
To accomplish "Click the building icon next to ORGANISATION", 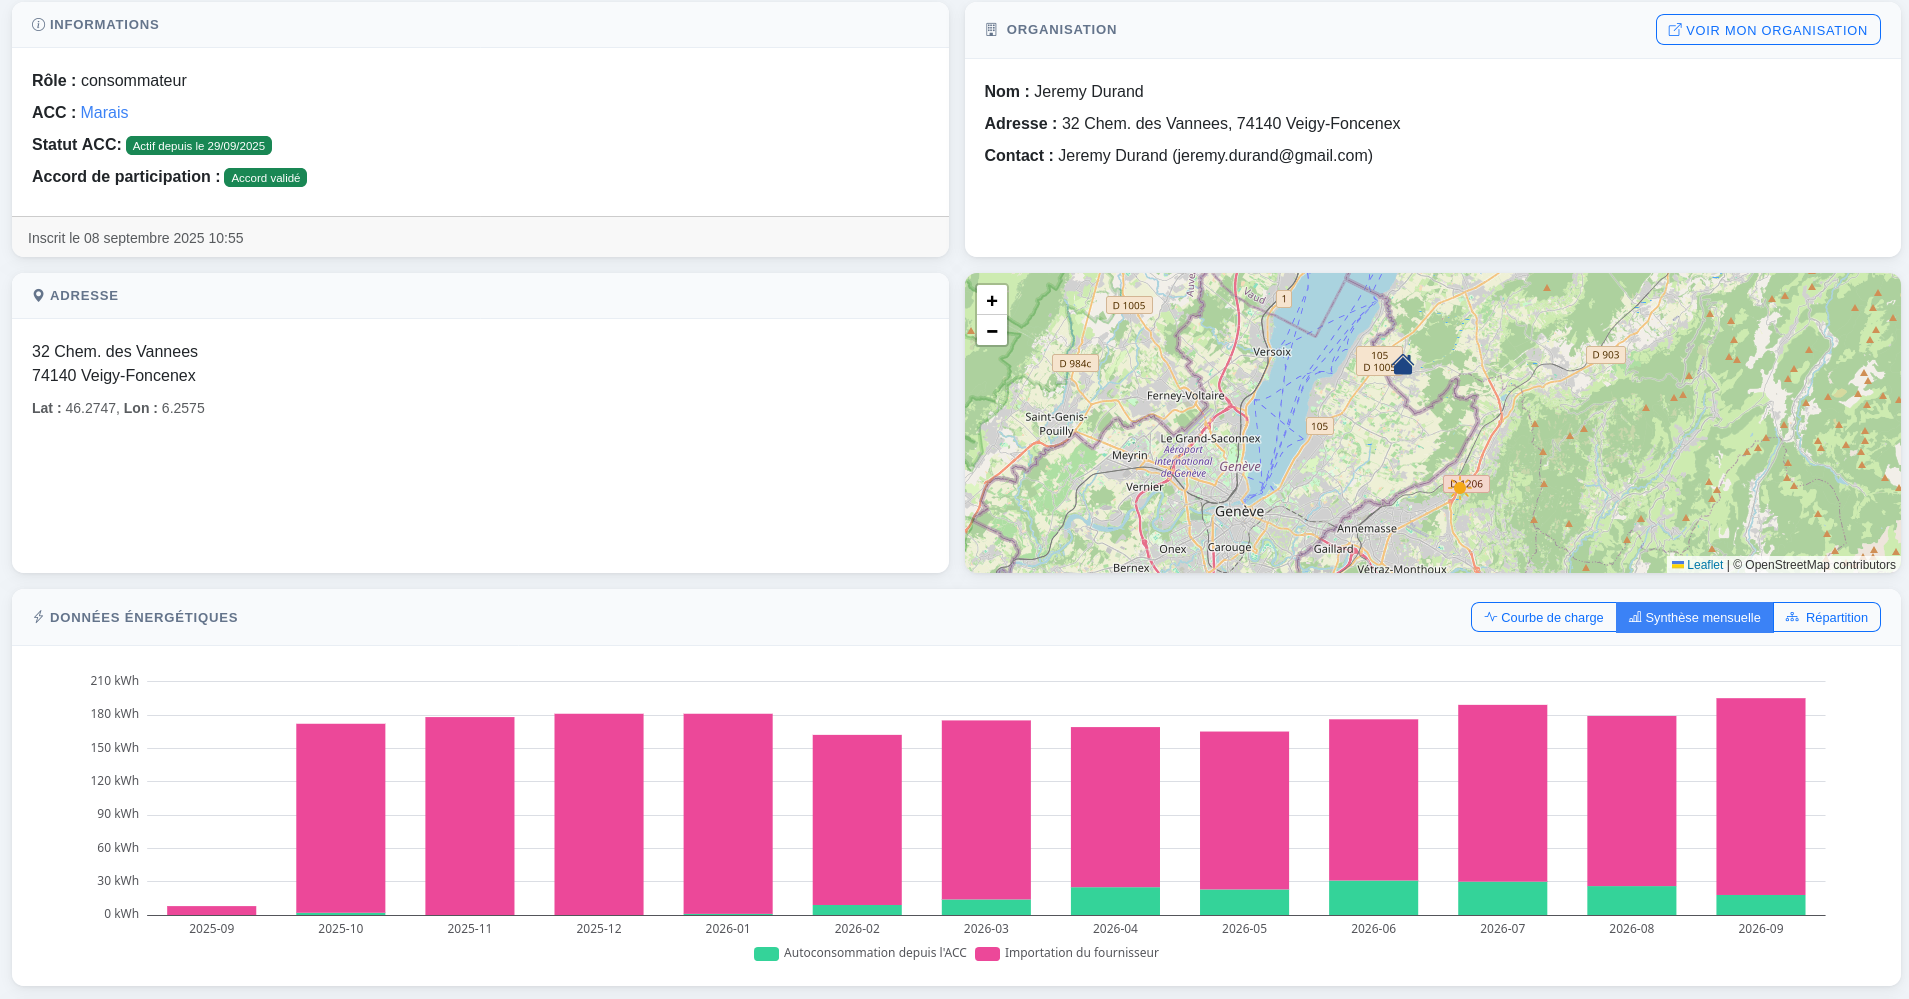I will [x=991, y=30].
